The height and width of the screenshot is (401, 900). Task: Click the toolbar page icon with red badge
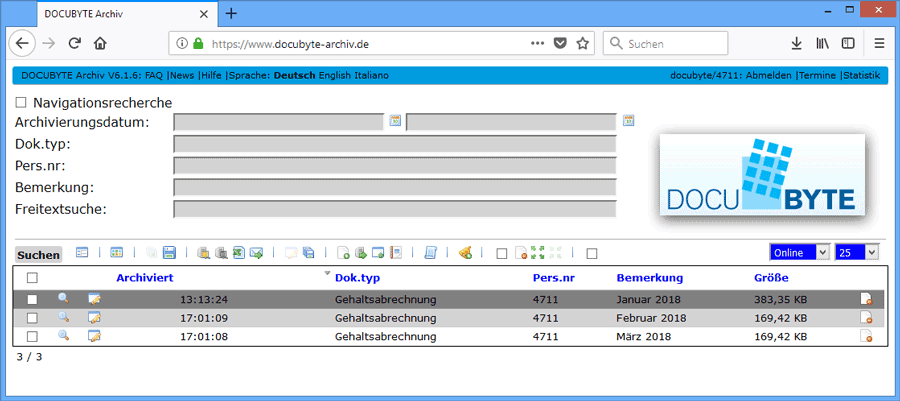pyautogui.click(x=521, y=253)
